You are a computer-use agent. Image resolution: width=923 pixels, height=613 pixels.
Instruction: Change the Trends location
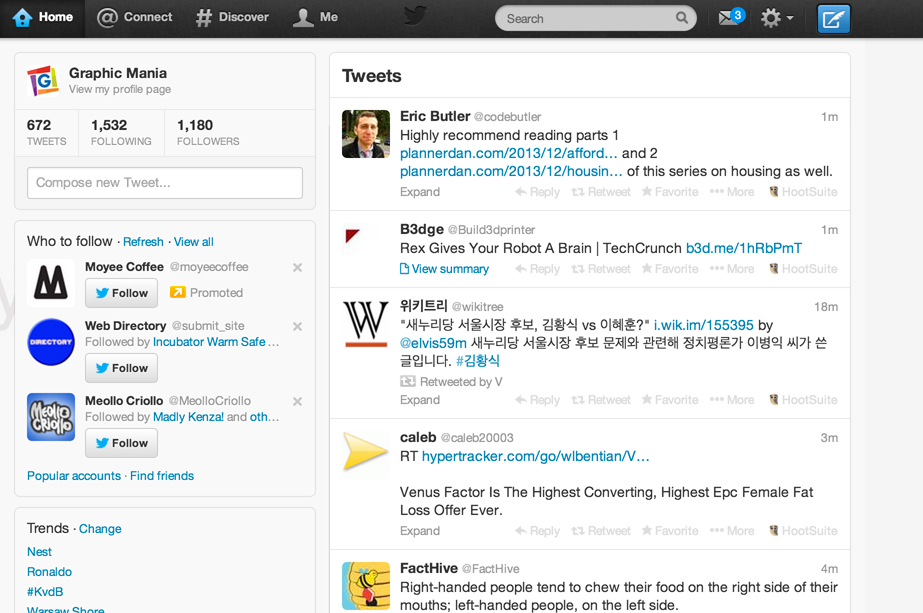click(x=100, y=529)
